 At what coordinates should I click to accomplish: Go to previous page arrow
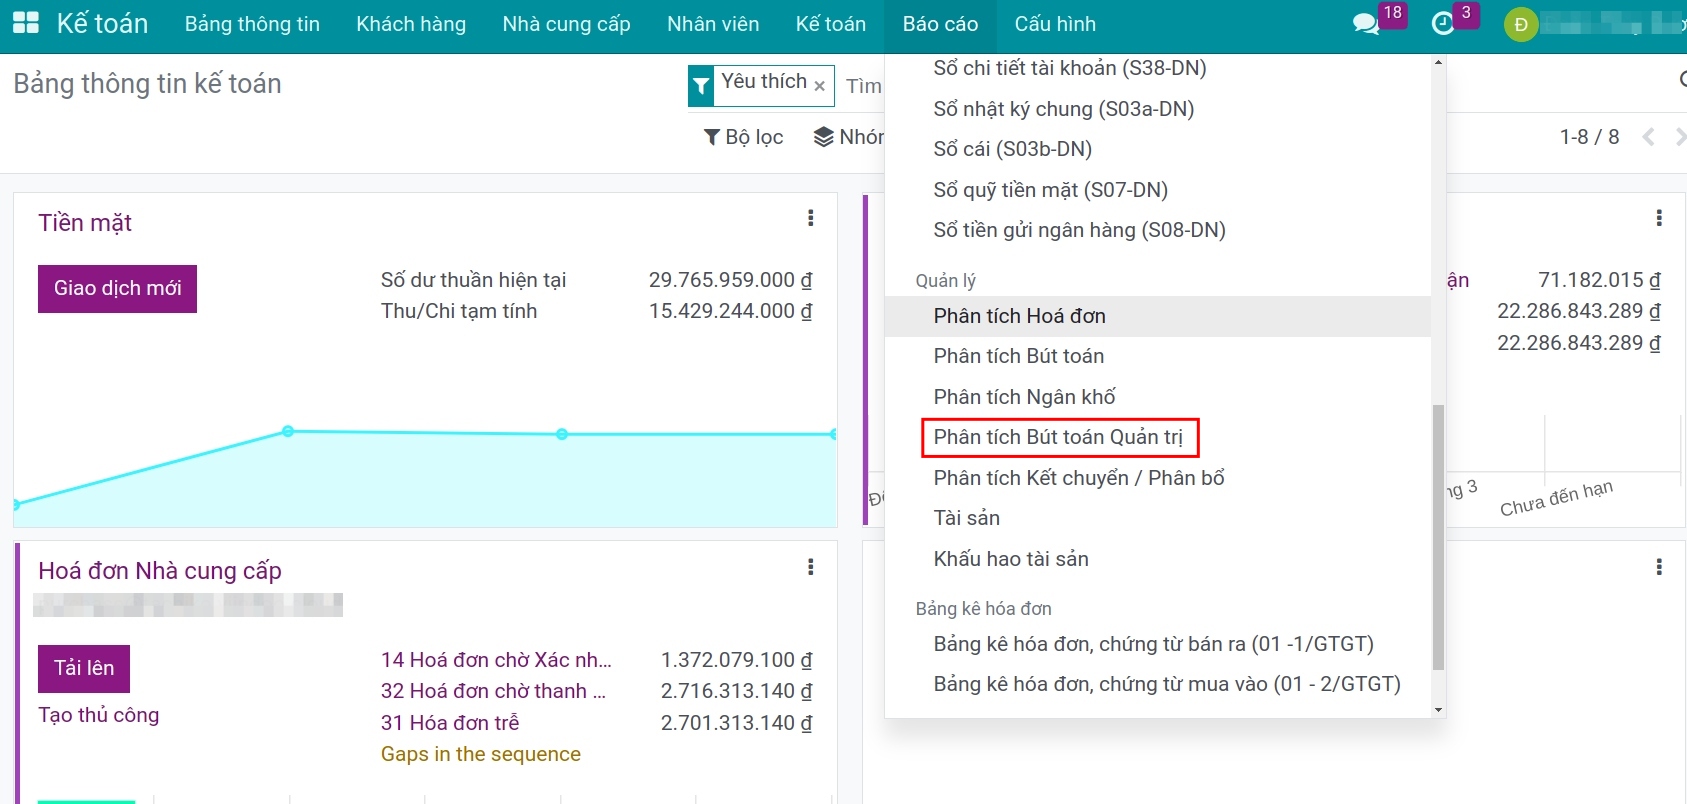click(x=1648, y=137)
